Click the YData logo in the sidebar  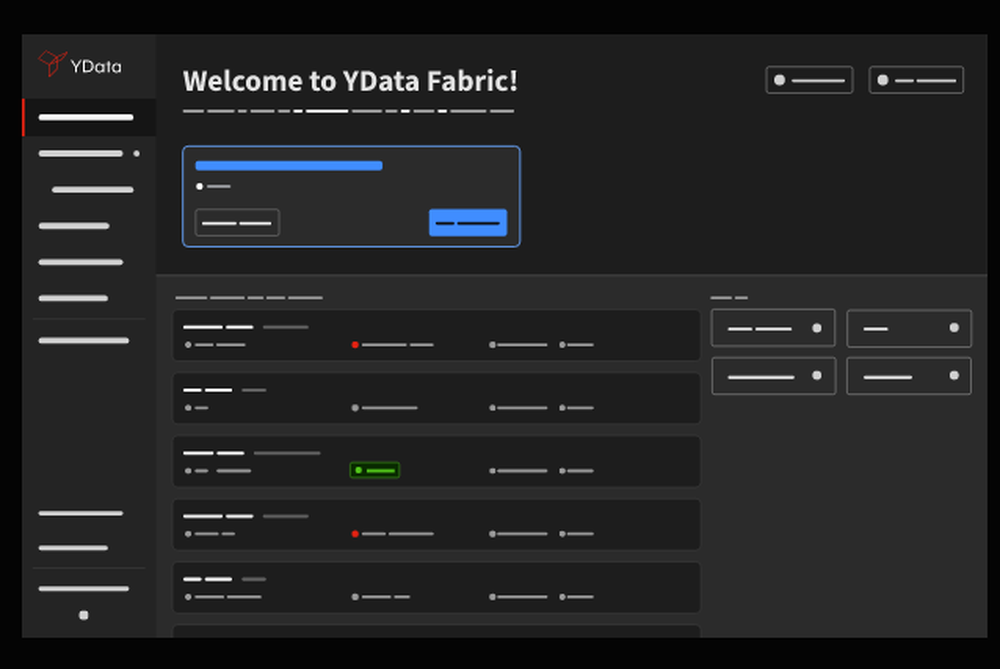point(80,64)
